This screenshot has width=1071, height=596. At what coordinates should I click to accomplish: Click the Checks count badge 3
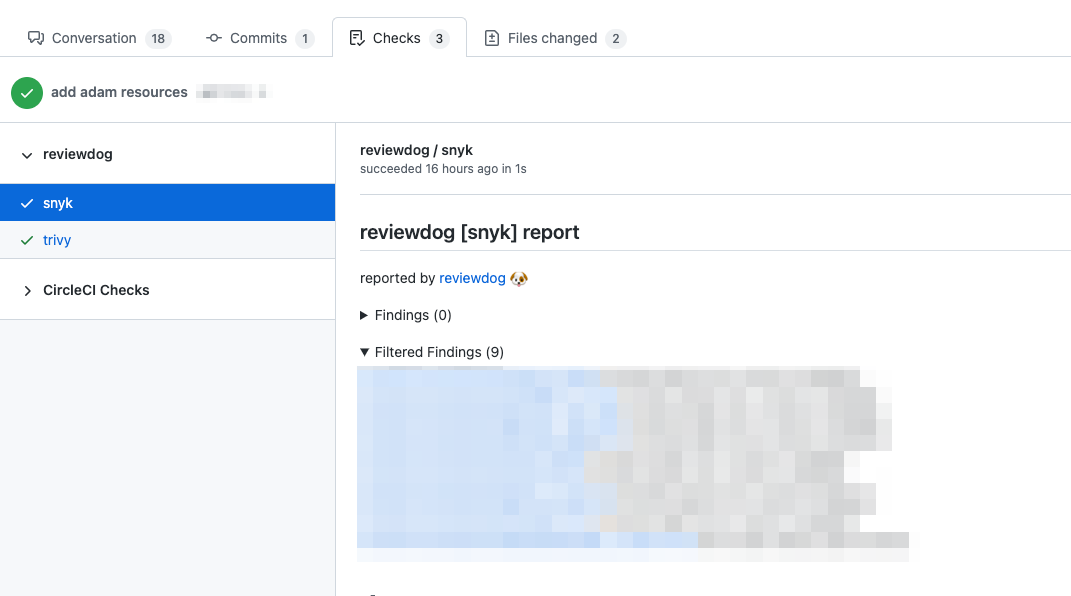point(439,39)
